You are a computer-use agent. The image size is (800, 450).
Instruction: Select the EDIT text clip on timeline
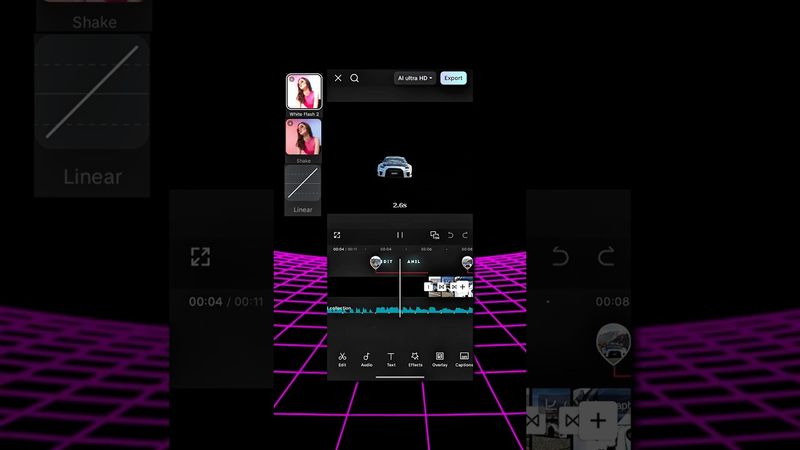tap(387, 262)
